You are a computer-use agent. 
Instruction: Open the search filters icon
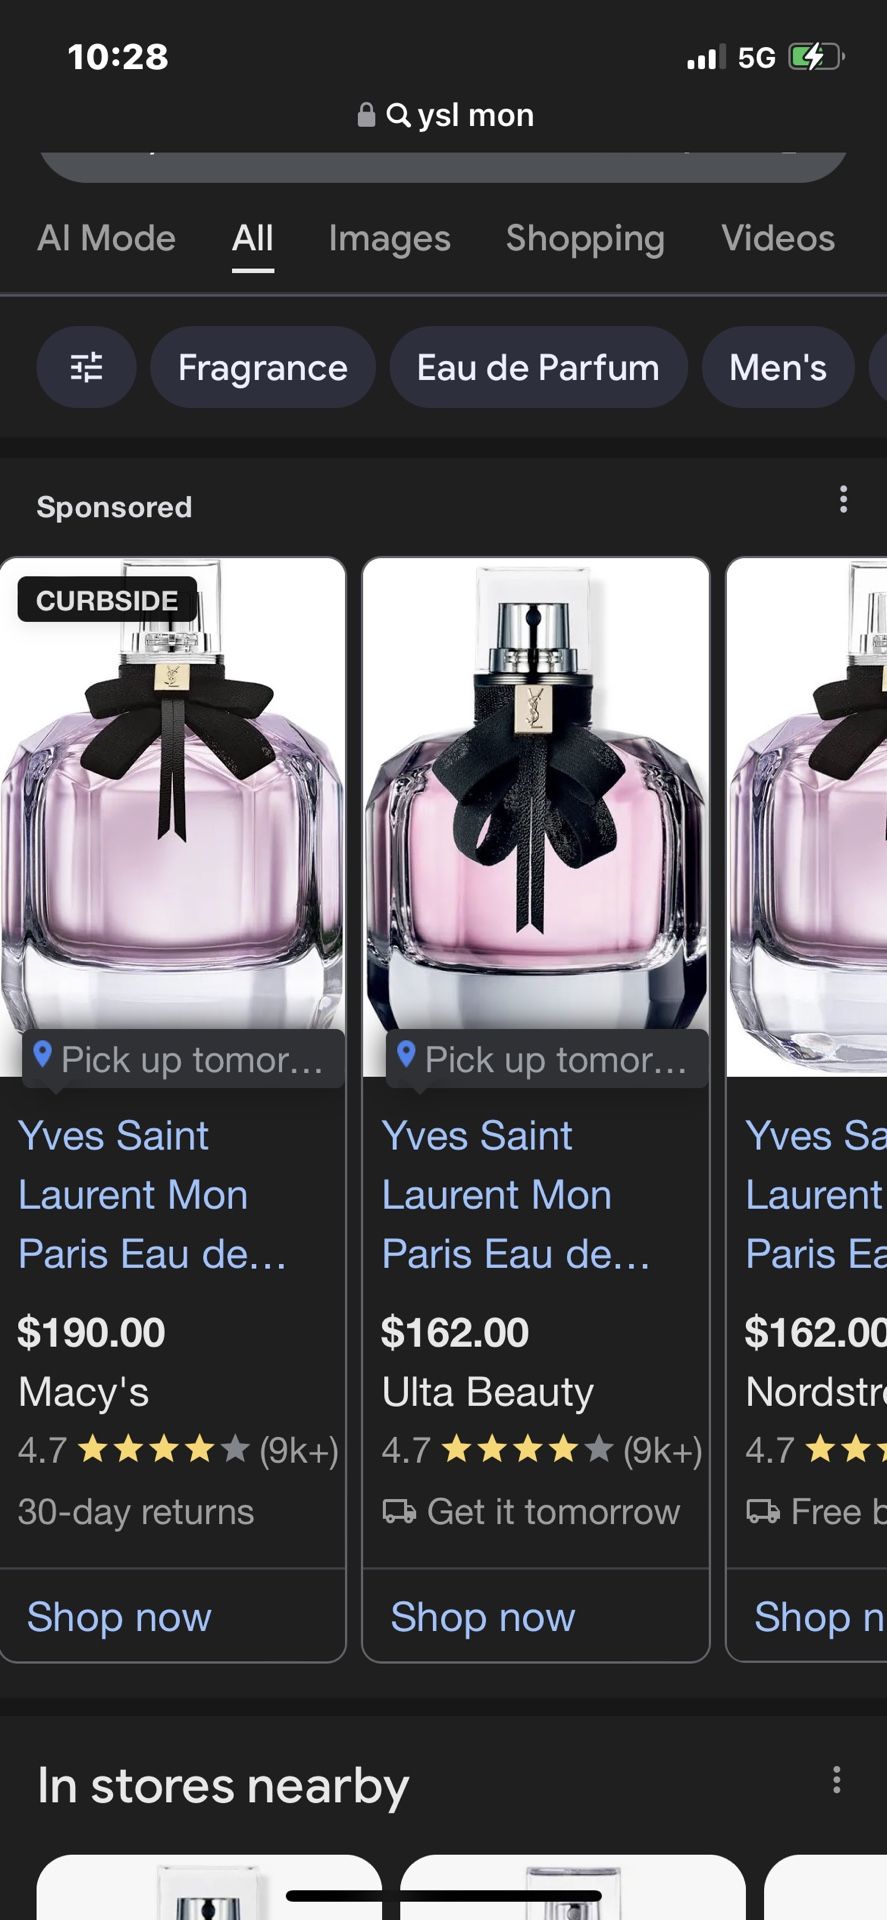coord(86,368)
